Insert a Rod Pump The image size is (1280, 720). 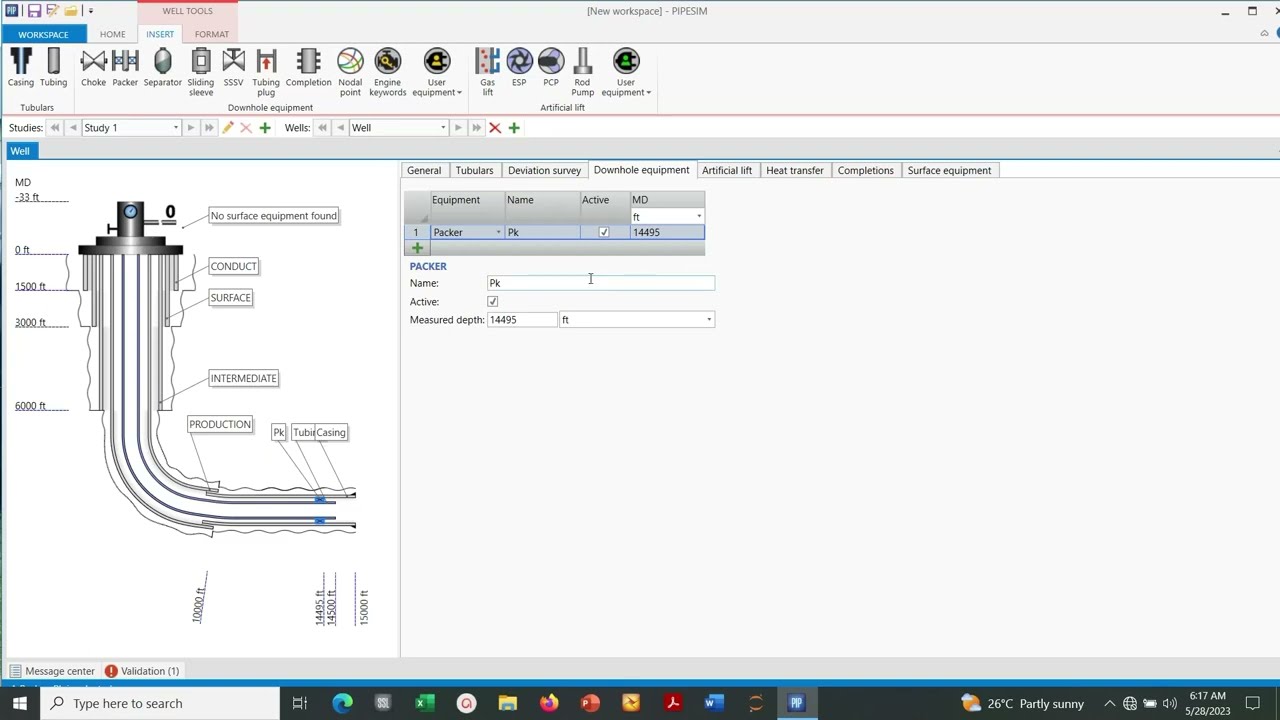583,73
